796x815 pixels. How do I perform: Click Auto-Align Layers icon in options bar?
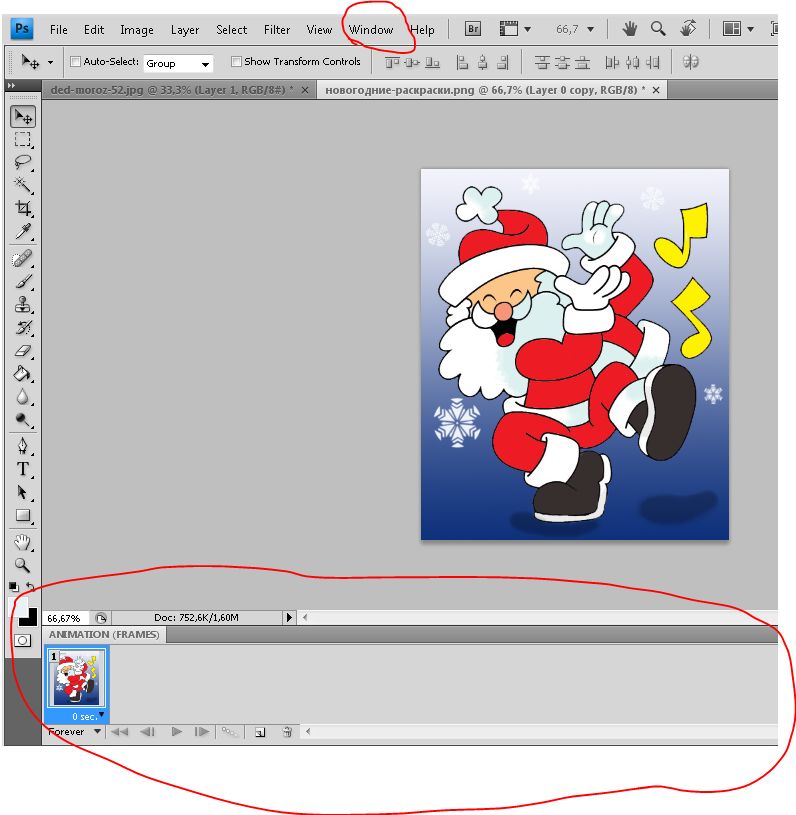[690, 62]
